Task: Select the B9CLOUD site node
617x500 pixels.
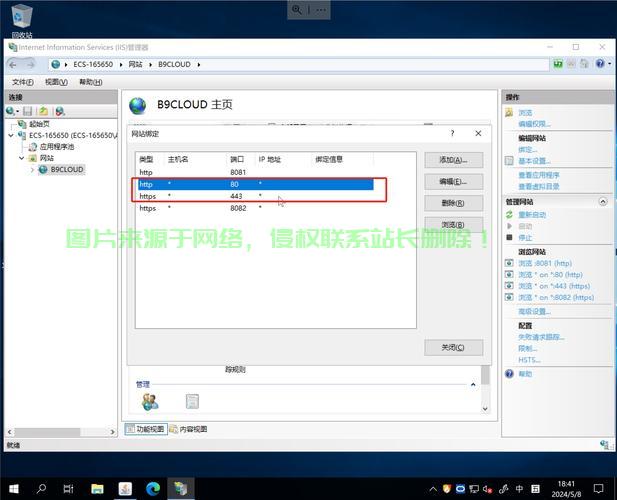Action: pos(67,170)
